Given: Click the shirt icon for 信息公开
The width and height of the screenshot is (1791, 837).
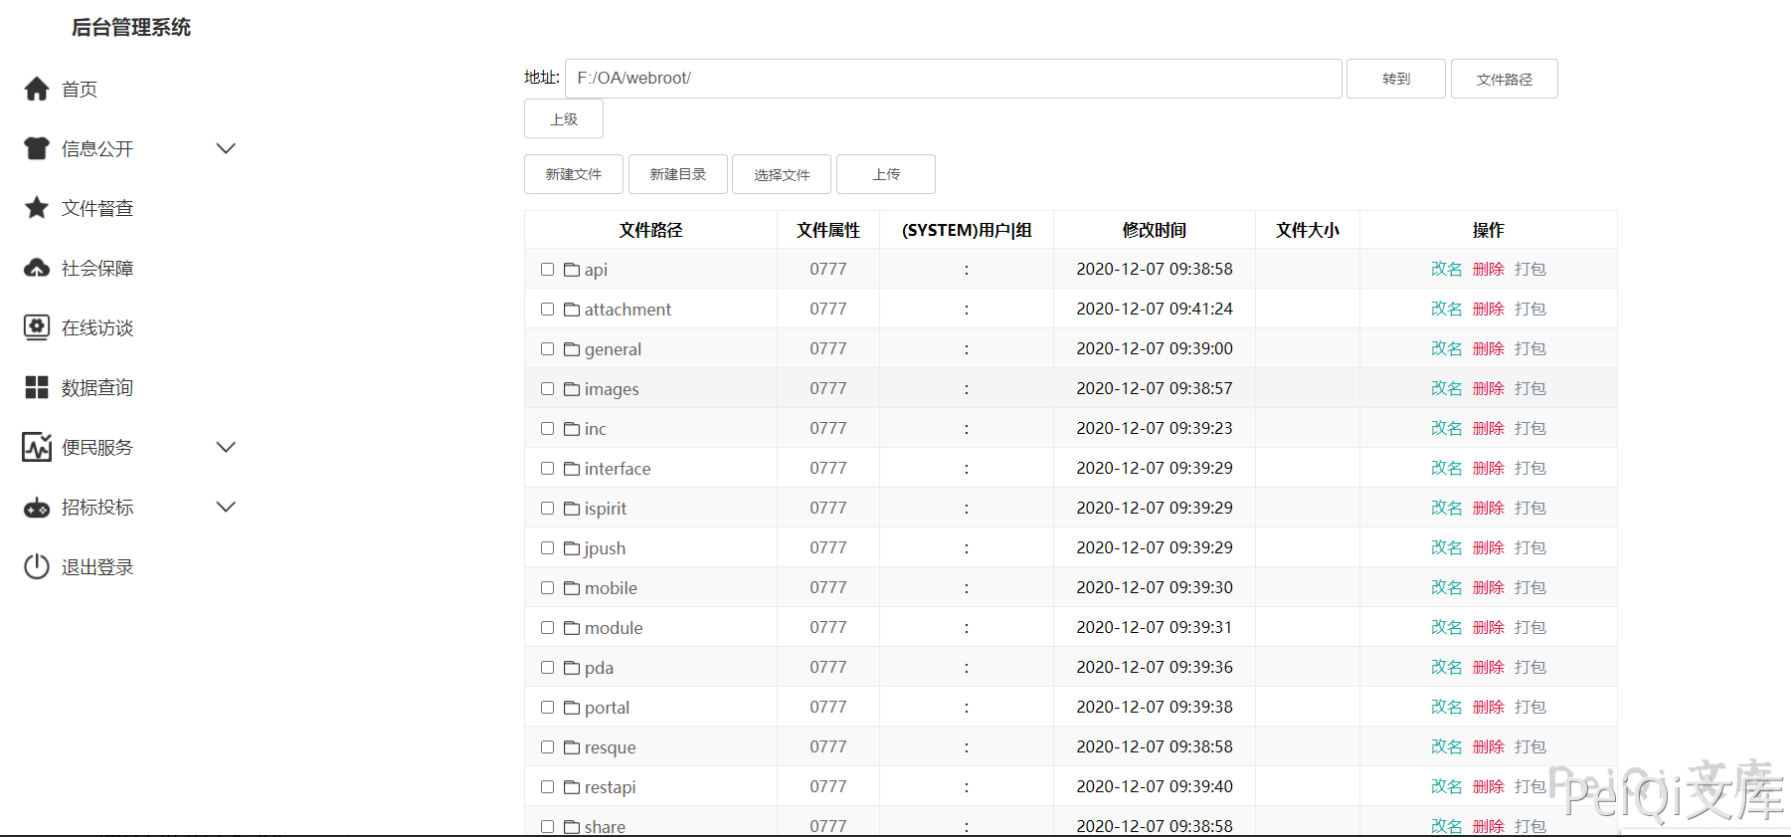Looking at the screenshot, I should click(x=37, y=149).
